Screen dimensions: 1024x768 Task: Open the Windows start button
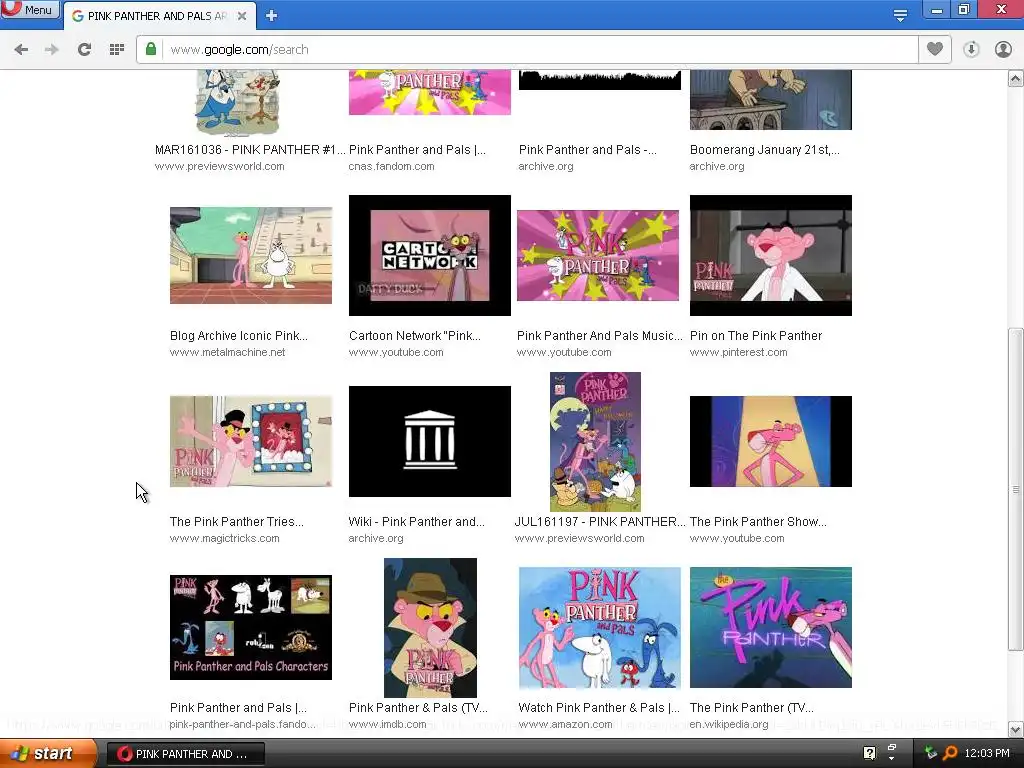tap(46, 754)
